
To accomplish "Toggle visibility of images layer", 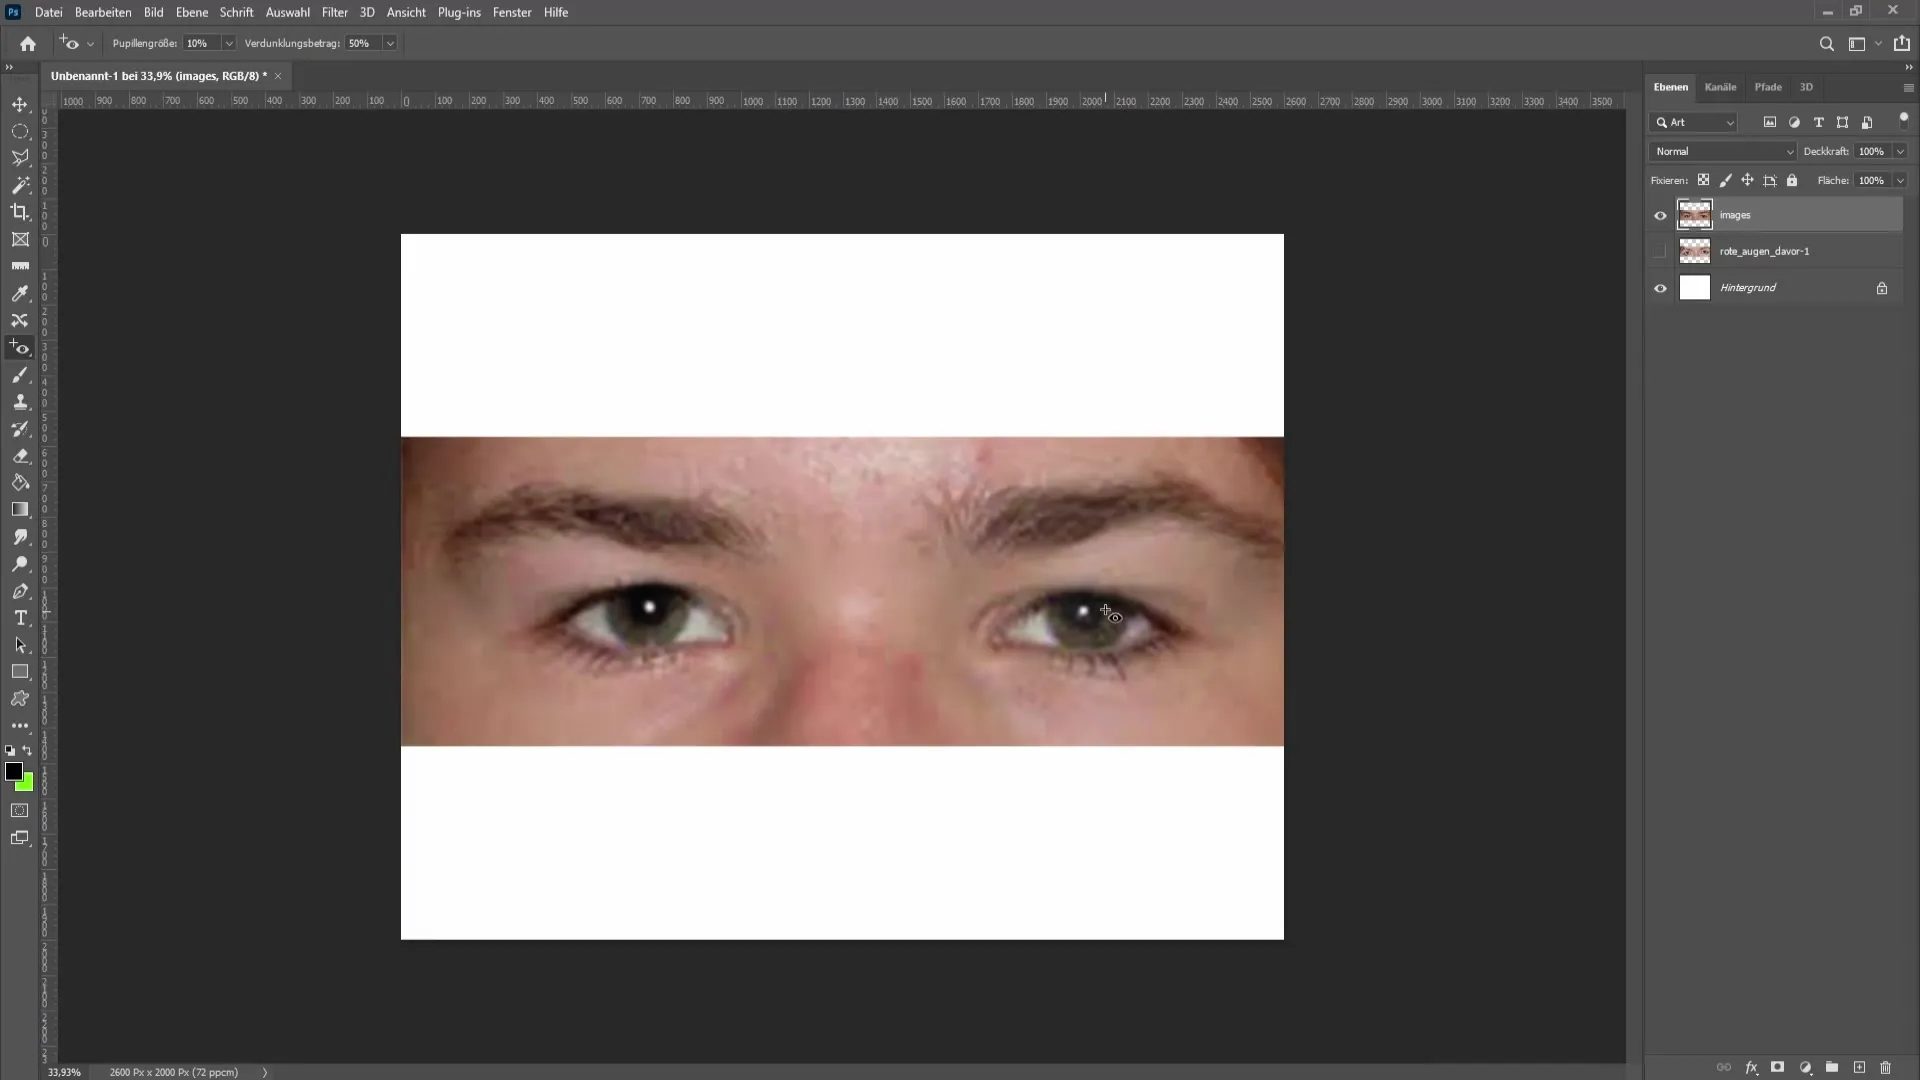I will click(x=1660, y=215).
